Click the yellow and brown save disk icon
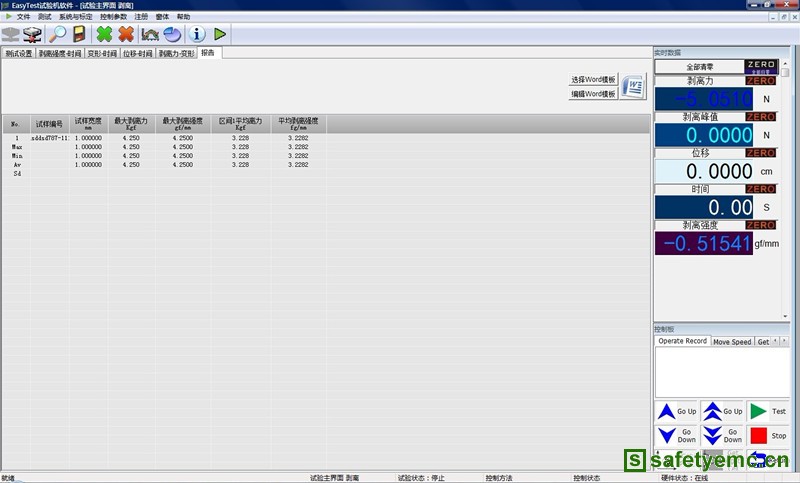This screenshot has width=800, height=483. 79,34
